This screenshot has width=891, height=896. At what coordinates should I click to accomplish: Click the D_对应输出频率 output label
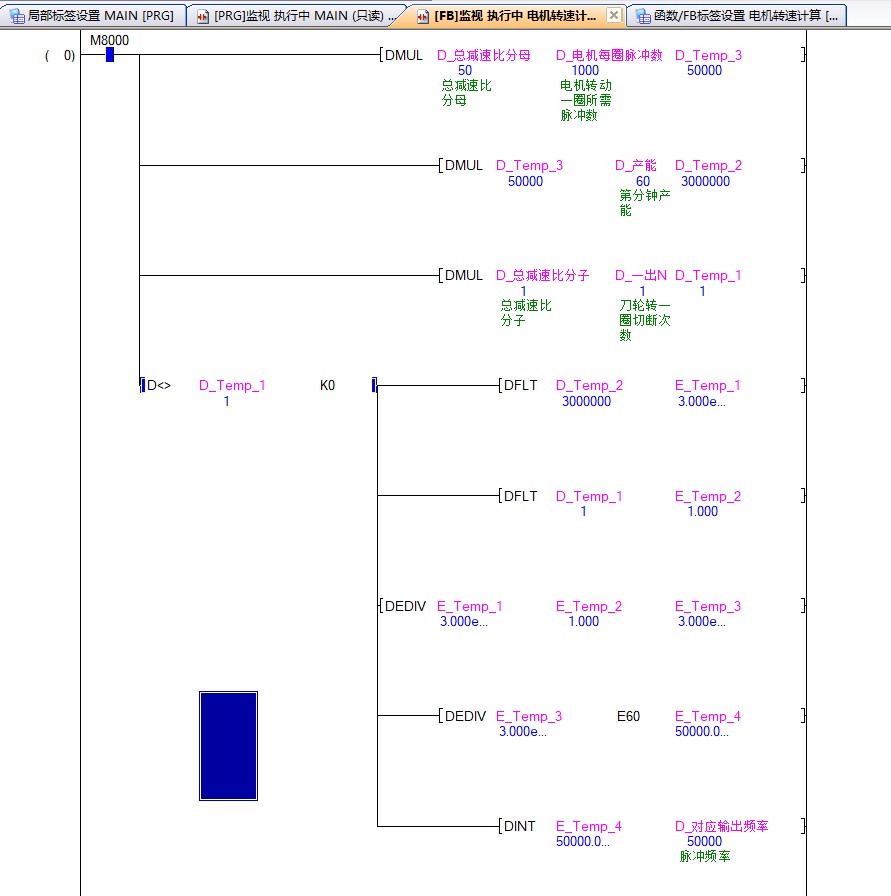(721, 826)
